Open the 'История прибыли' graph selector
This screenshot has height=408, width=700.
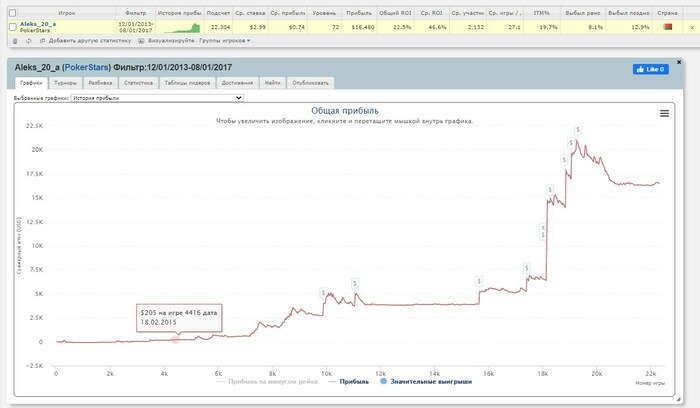(157, 98)
